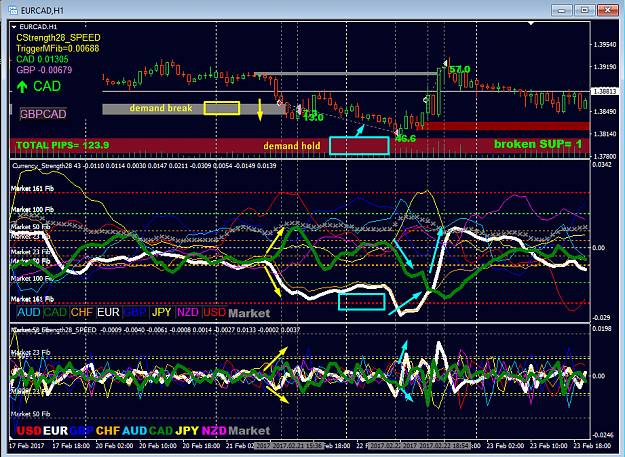The image size is (625, 457).
Task: Click the 57.0 pips label on chart
Action: click(x=460, y=70)
